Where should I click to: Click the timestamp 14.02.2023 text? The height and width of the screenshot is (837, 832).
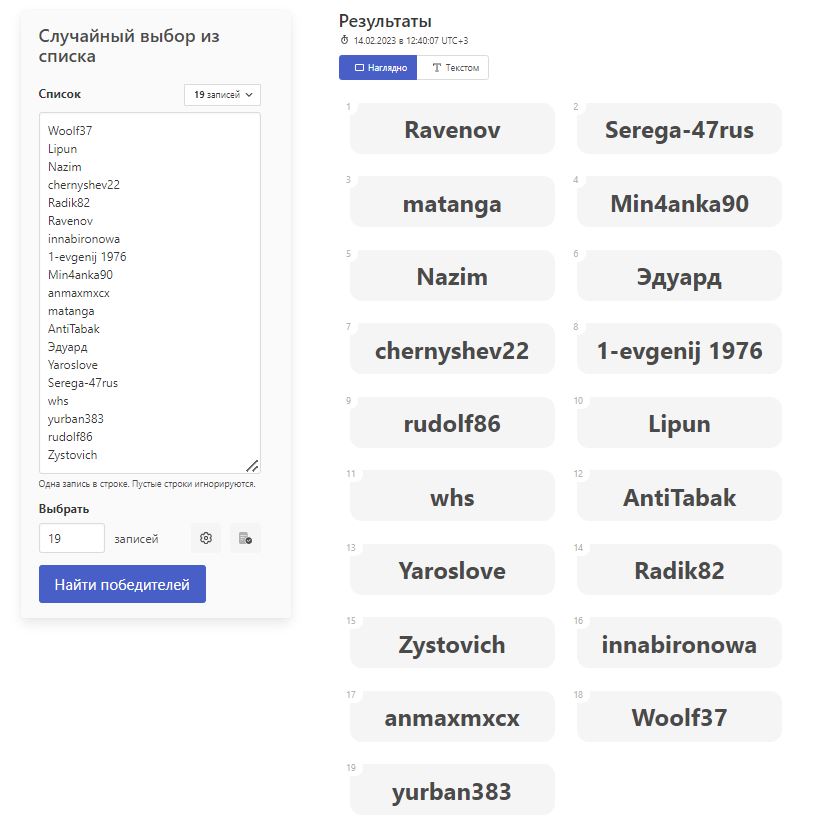(410, 40)
